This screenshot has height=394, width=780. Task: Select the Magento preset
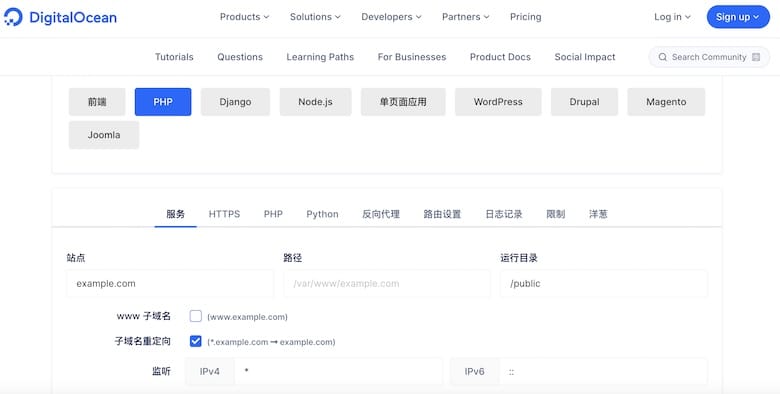(x=666, y=102)
